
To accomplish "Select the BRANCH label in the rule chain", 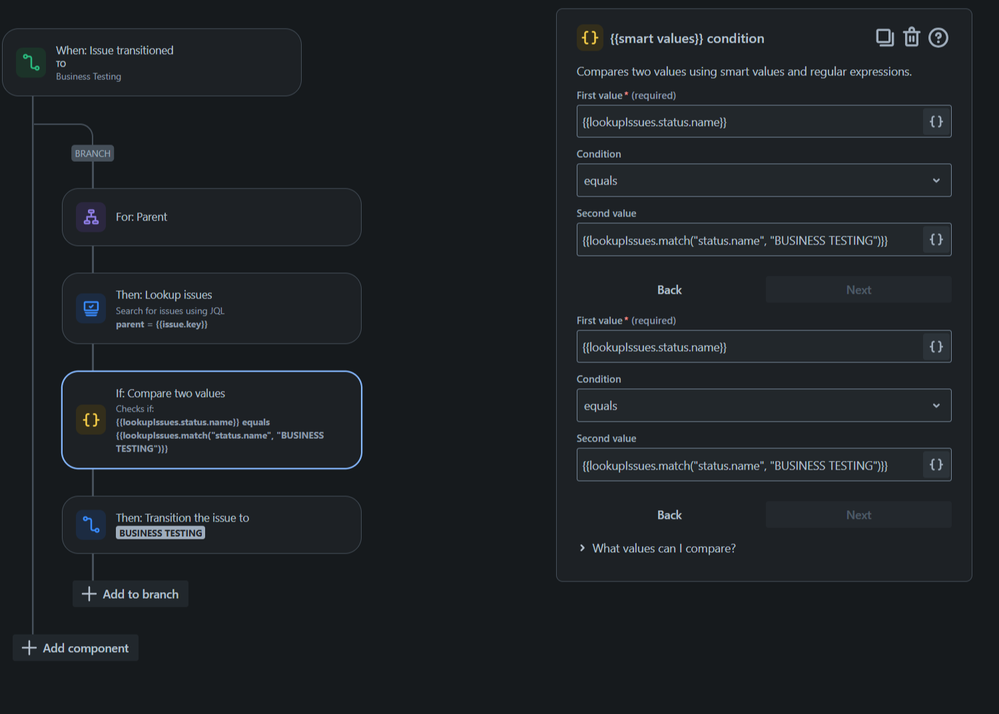I will click(92, 153).
